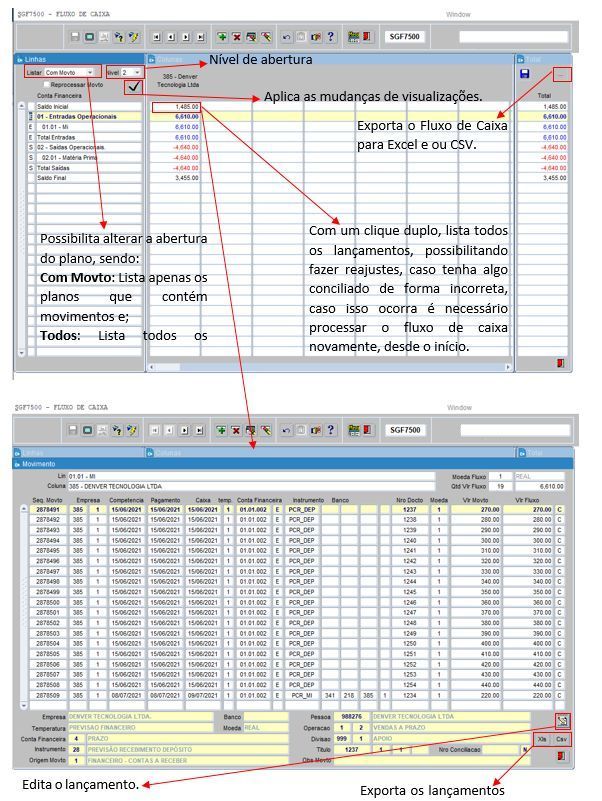
Task: Click the undo arrow icon in top toolbar
Action: (x=285, y=36)
